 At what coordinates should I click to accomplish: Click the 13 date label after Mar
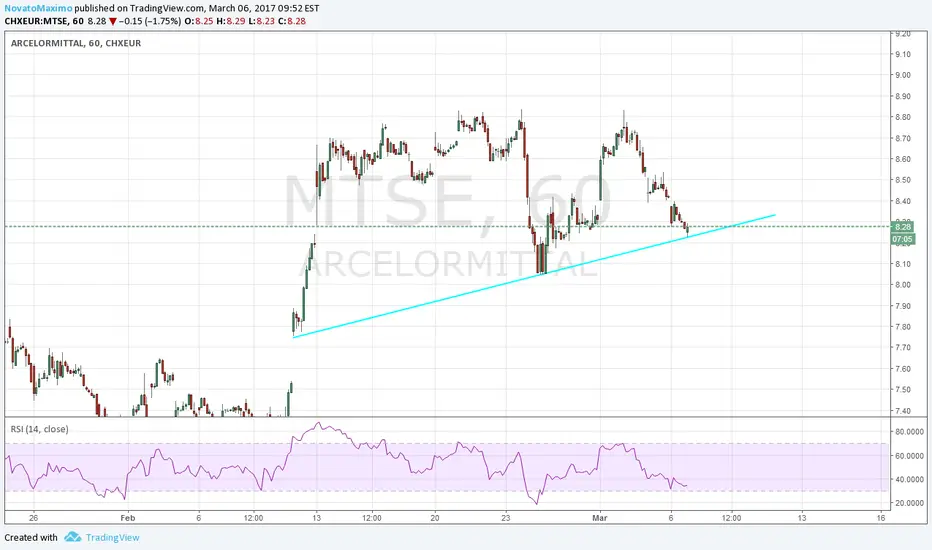pyautogui.click(x=802, y=518)
